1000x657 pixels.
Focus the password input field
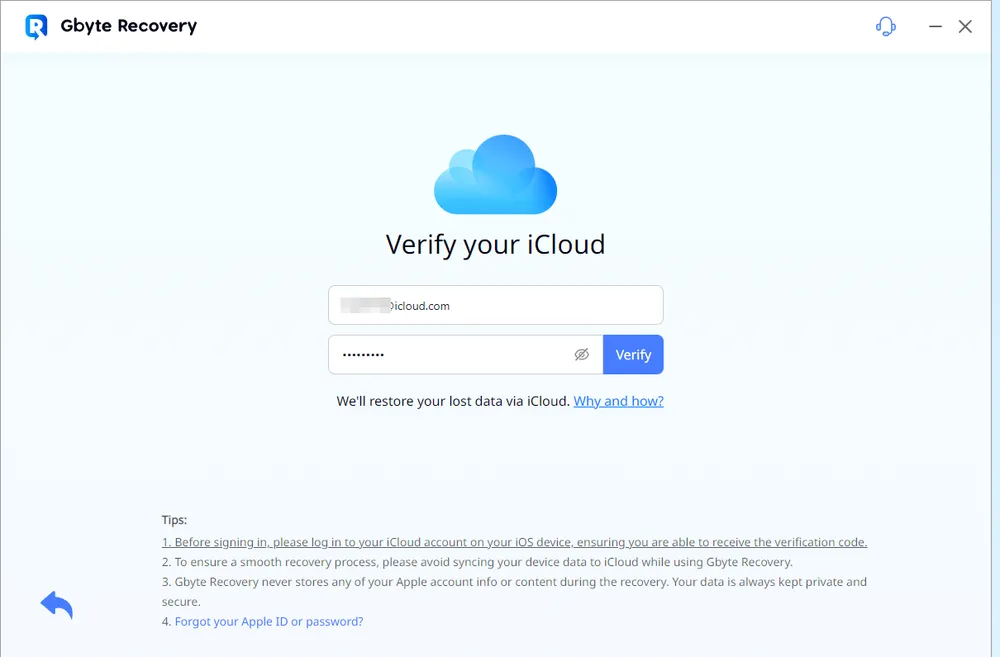[x=466, y=355]
